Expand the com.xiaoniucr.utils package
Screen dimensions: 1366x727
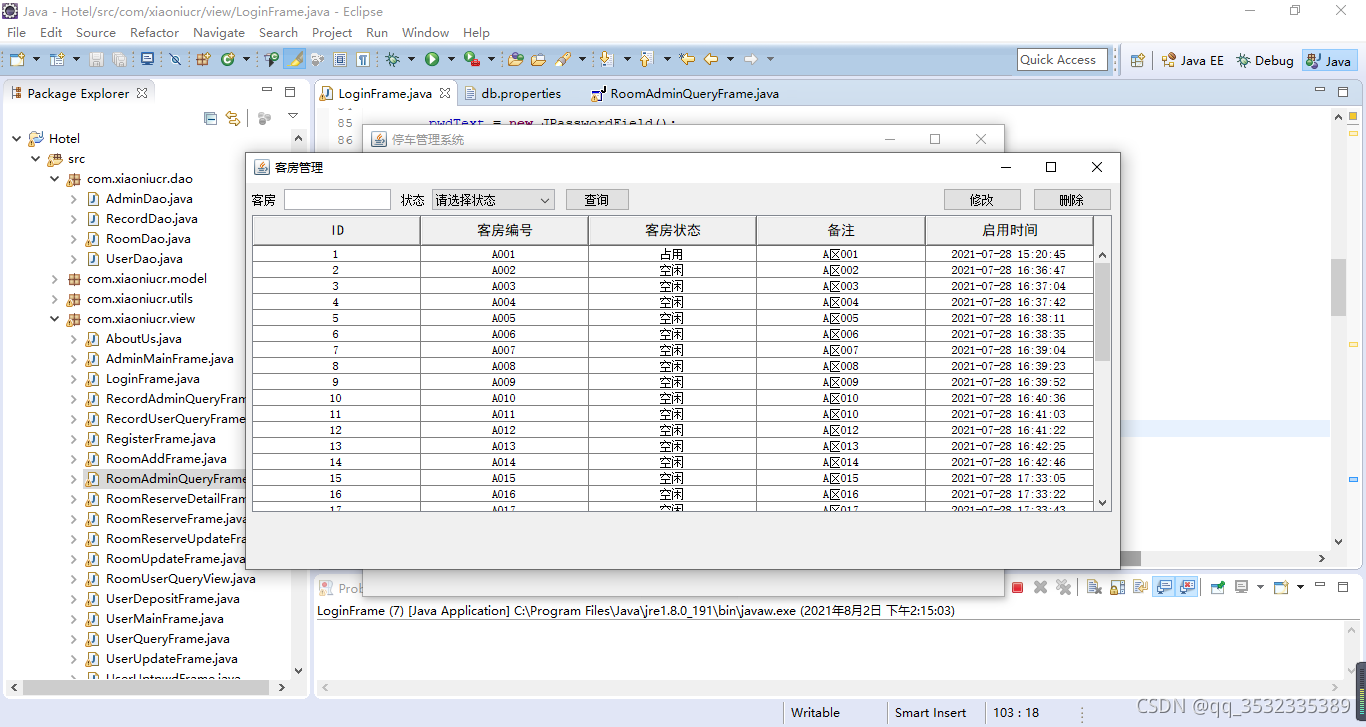(x=55, y=299)
